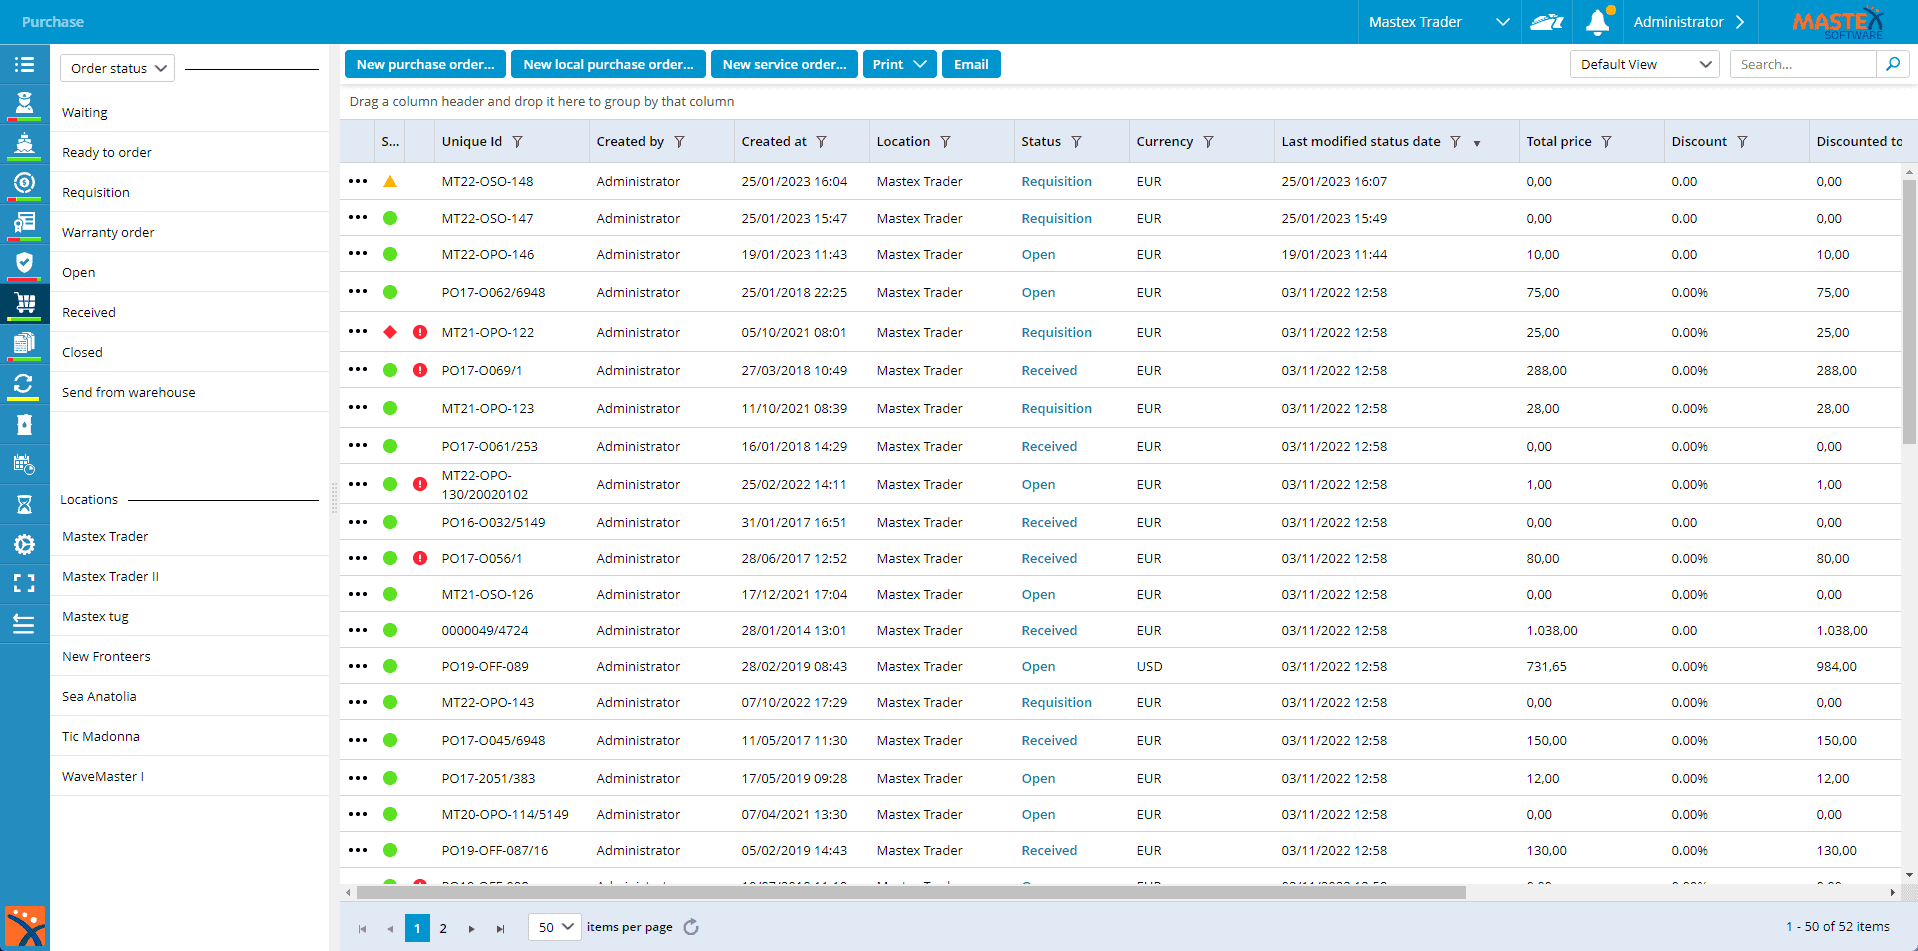Click the New purchase order button

tap(425, 64)
